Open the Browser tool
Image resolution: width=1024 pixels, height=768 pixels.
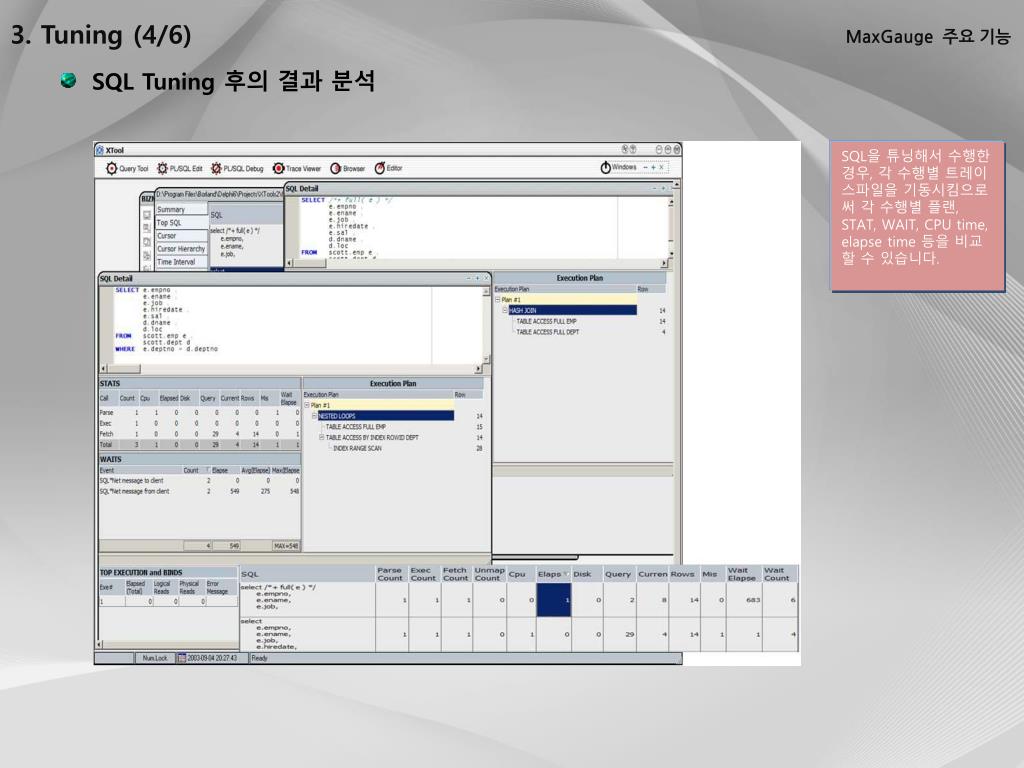347,168
